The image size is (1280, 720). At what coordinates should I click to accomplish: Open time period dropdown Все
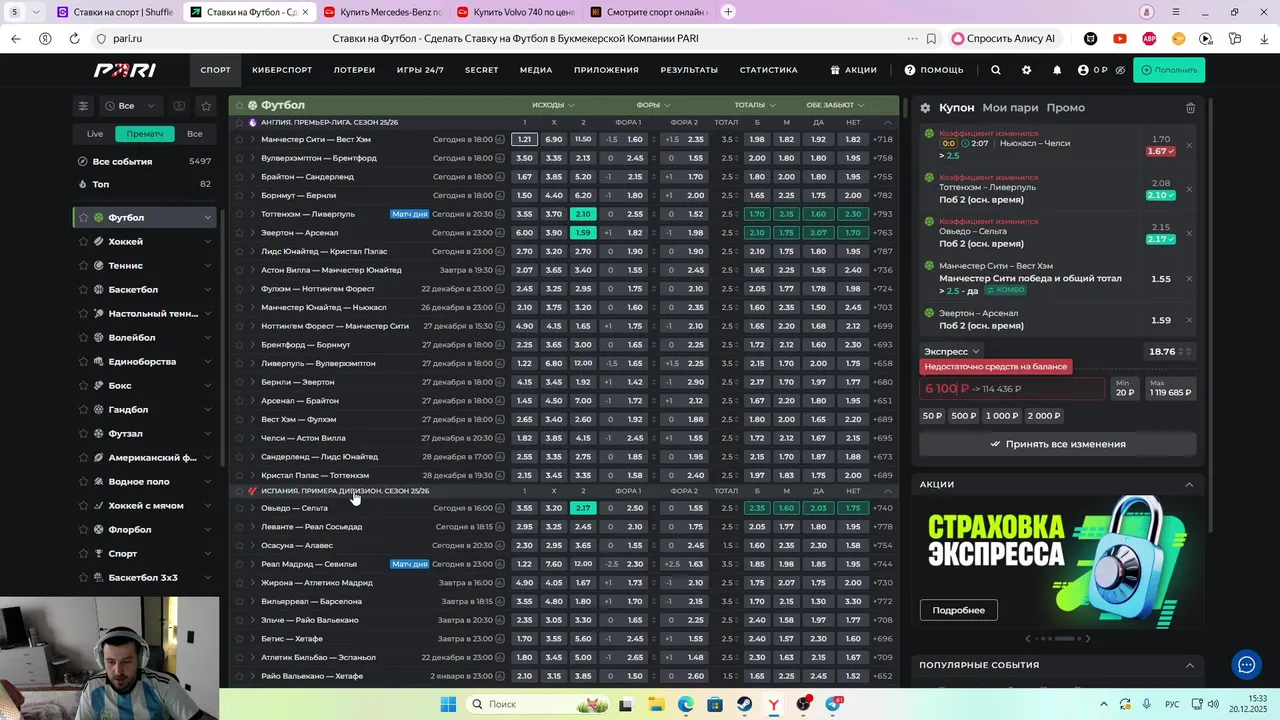[132, 105]
